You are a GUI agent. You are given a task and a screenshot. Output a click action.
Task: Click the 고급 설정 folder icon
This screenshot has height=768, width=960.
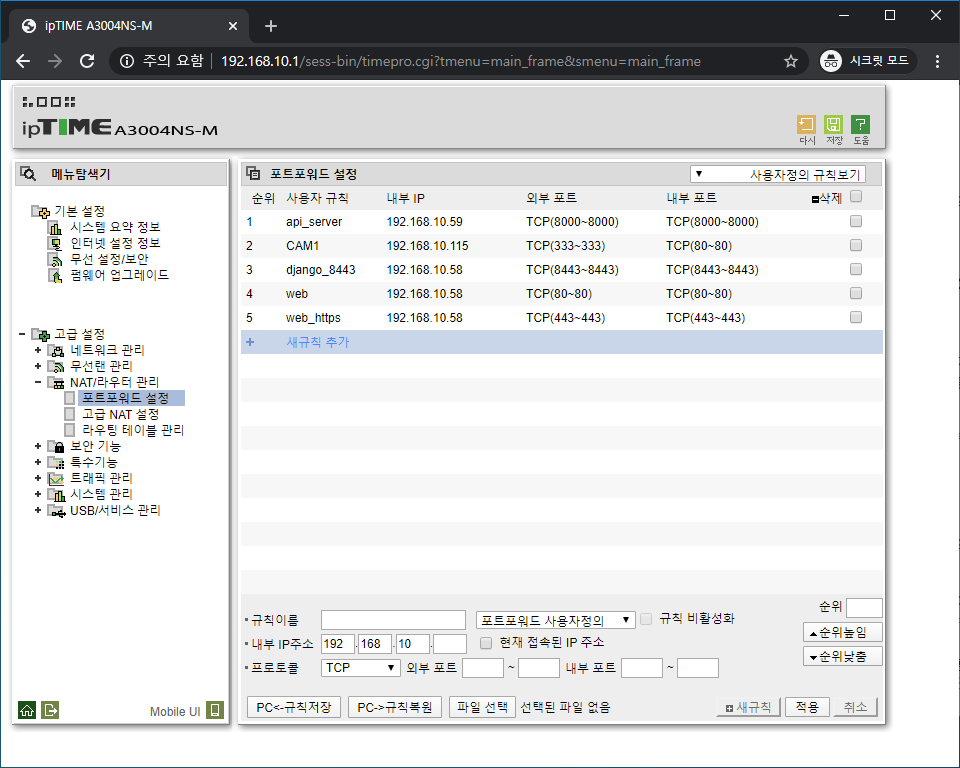41,334
